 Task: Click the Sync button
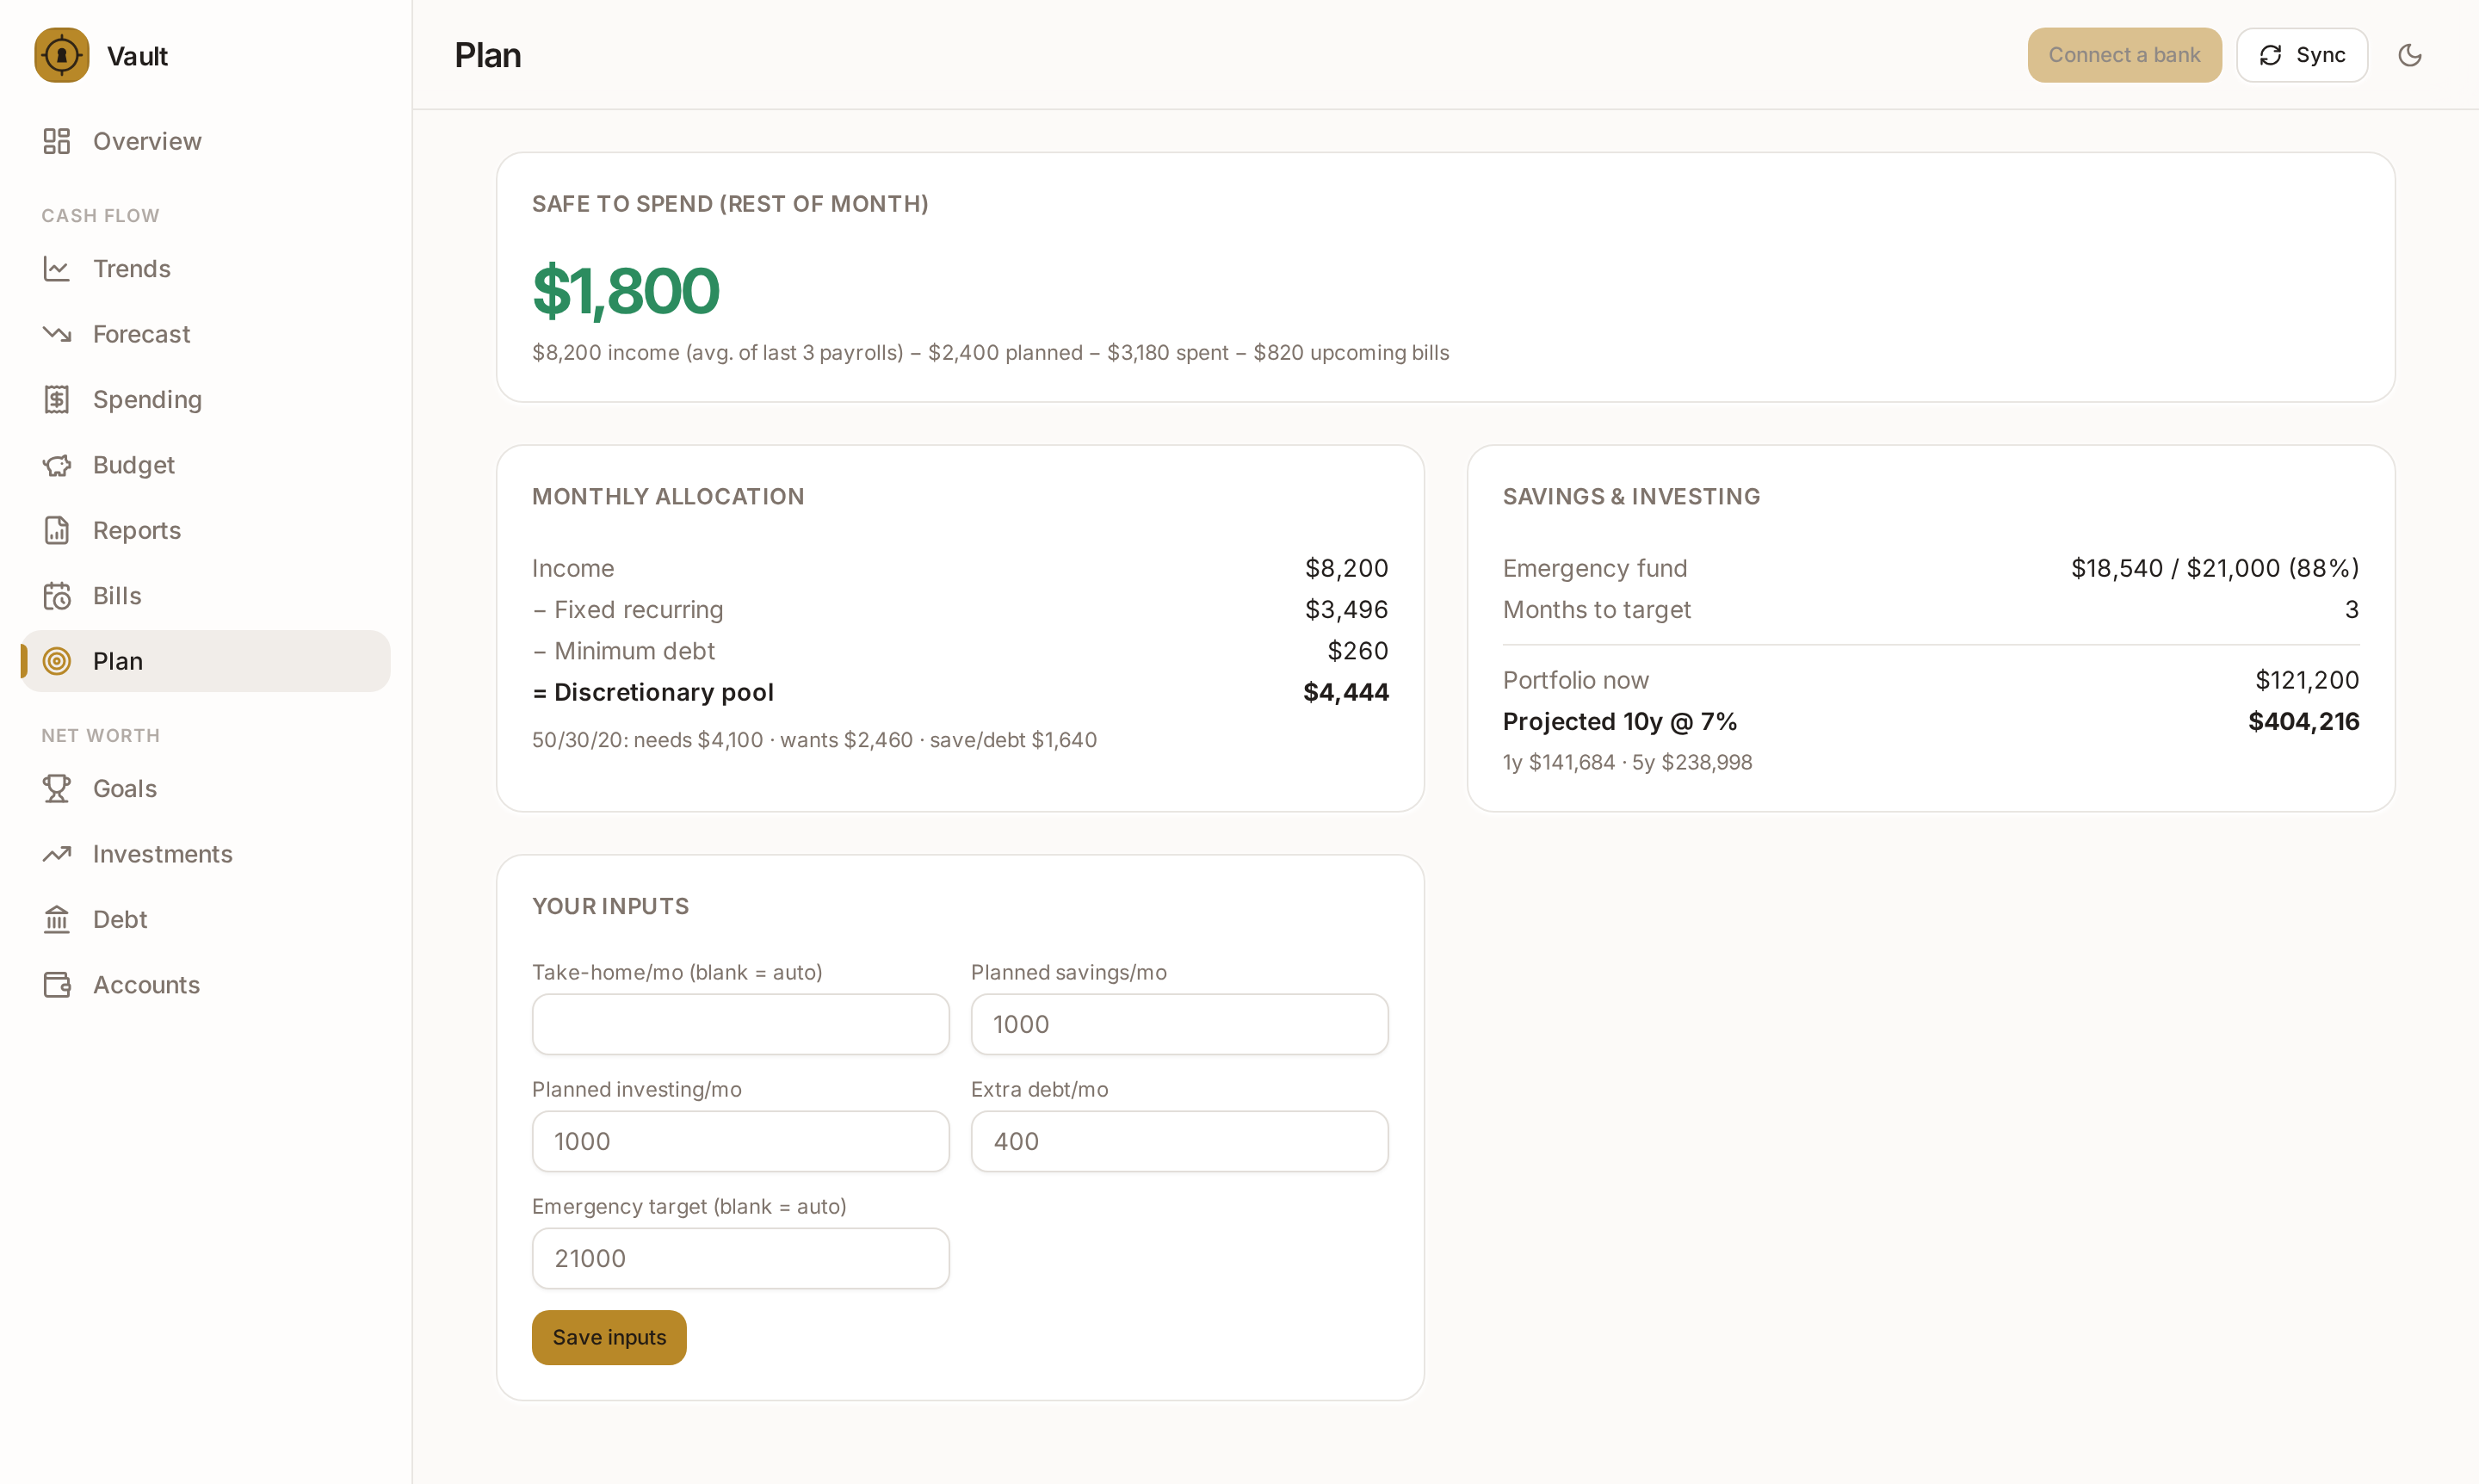(x=2302, y=55)
